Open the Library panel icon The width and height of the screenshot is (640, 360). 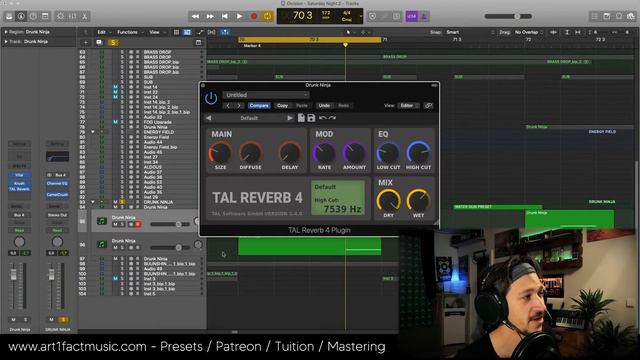9,16
